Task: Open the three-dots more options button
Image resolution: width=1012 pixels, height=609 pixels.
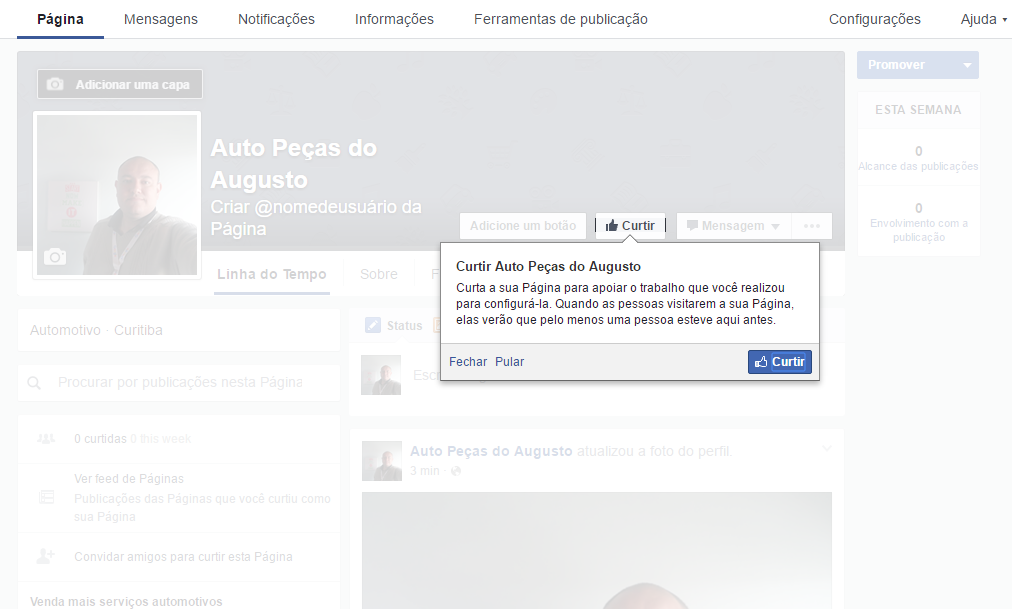Action: pyautogui.click(x=812, y=226)
